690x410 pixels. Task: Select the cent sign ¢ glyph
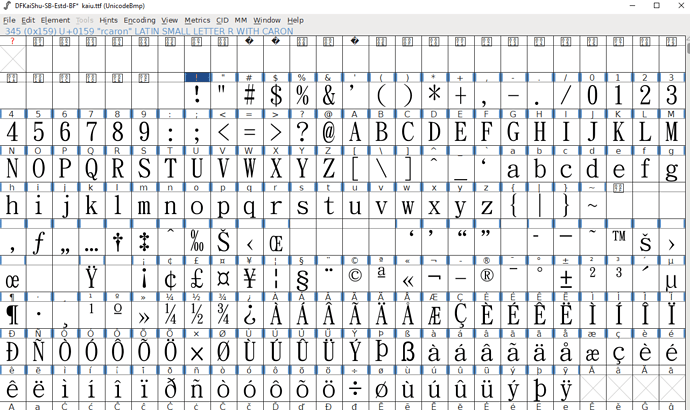171,278
